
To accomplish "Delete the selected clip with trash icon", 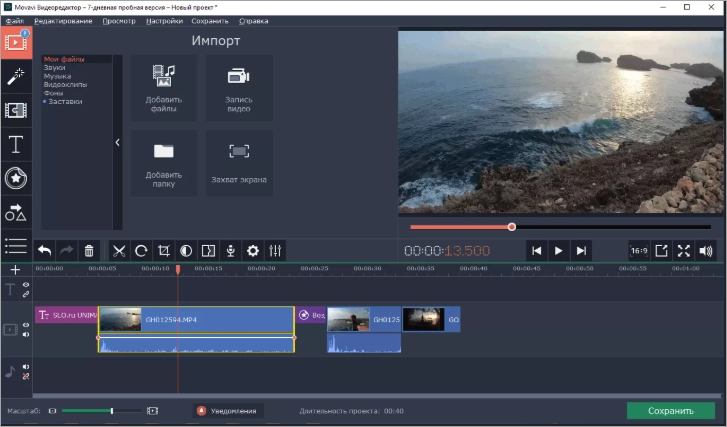I will click(89, 251).
